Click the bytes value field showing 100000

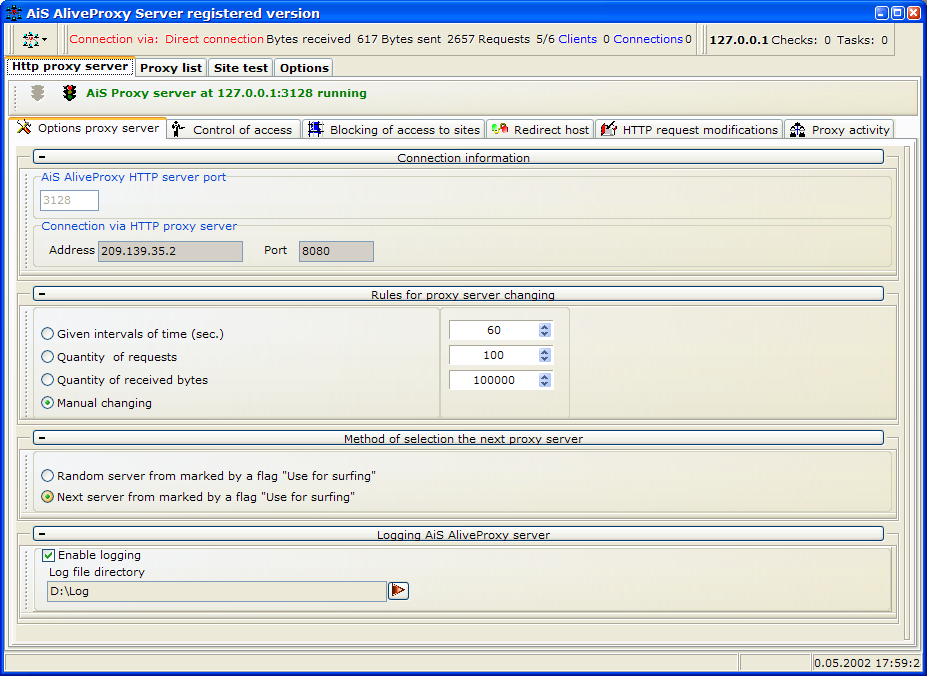494,380
